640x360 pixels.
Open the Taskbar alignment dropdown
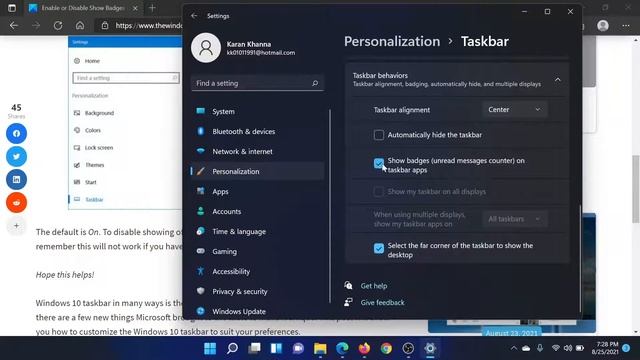(x=514, y=109)
